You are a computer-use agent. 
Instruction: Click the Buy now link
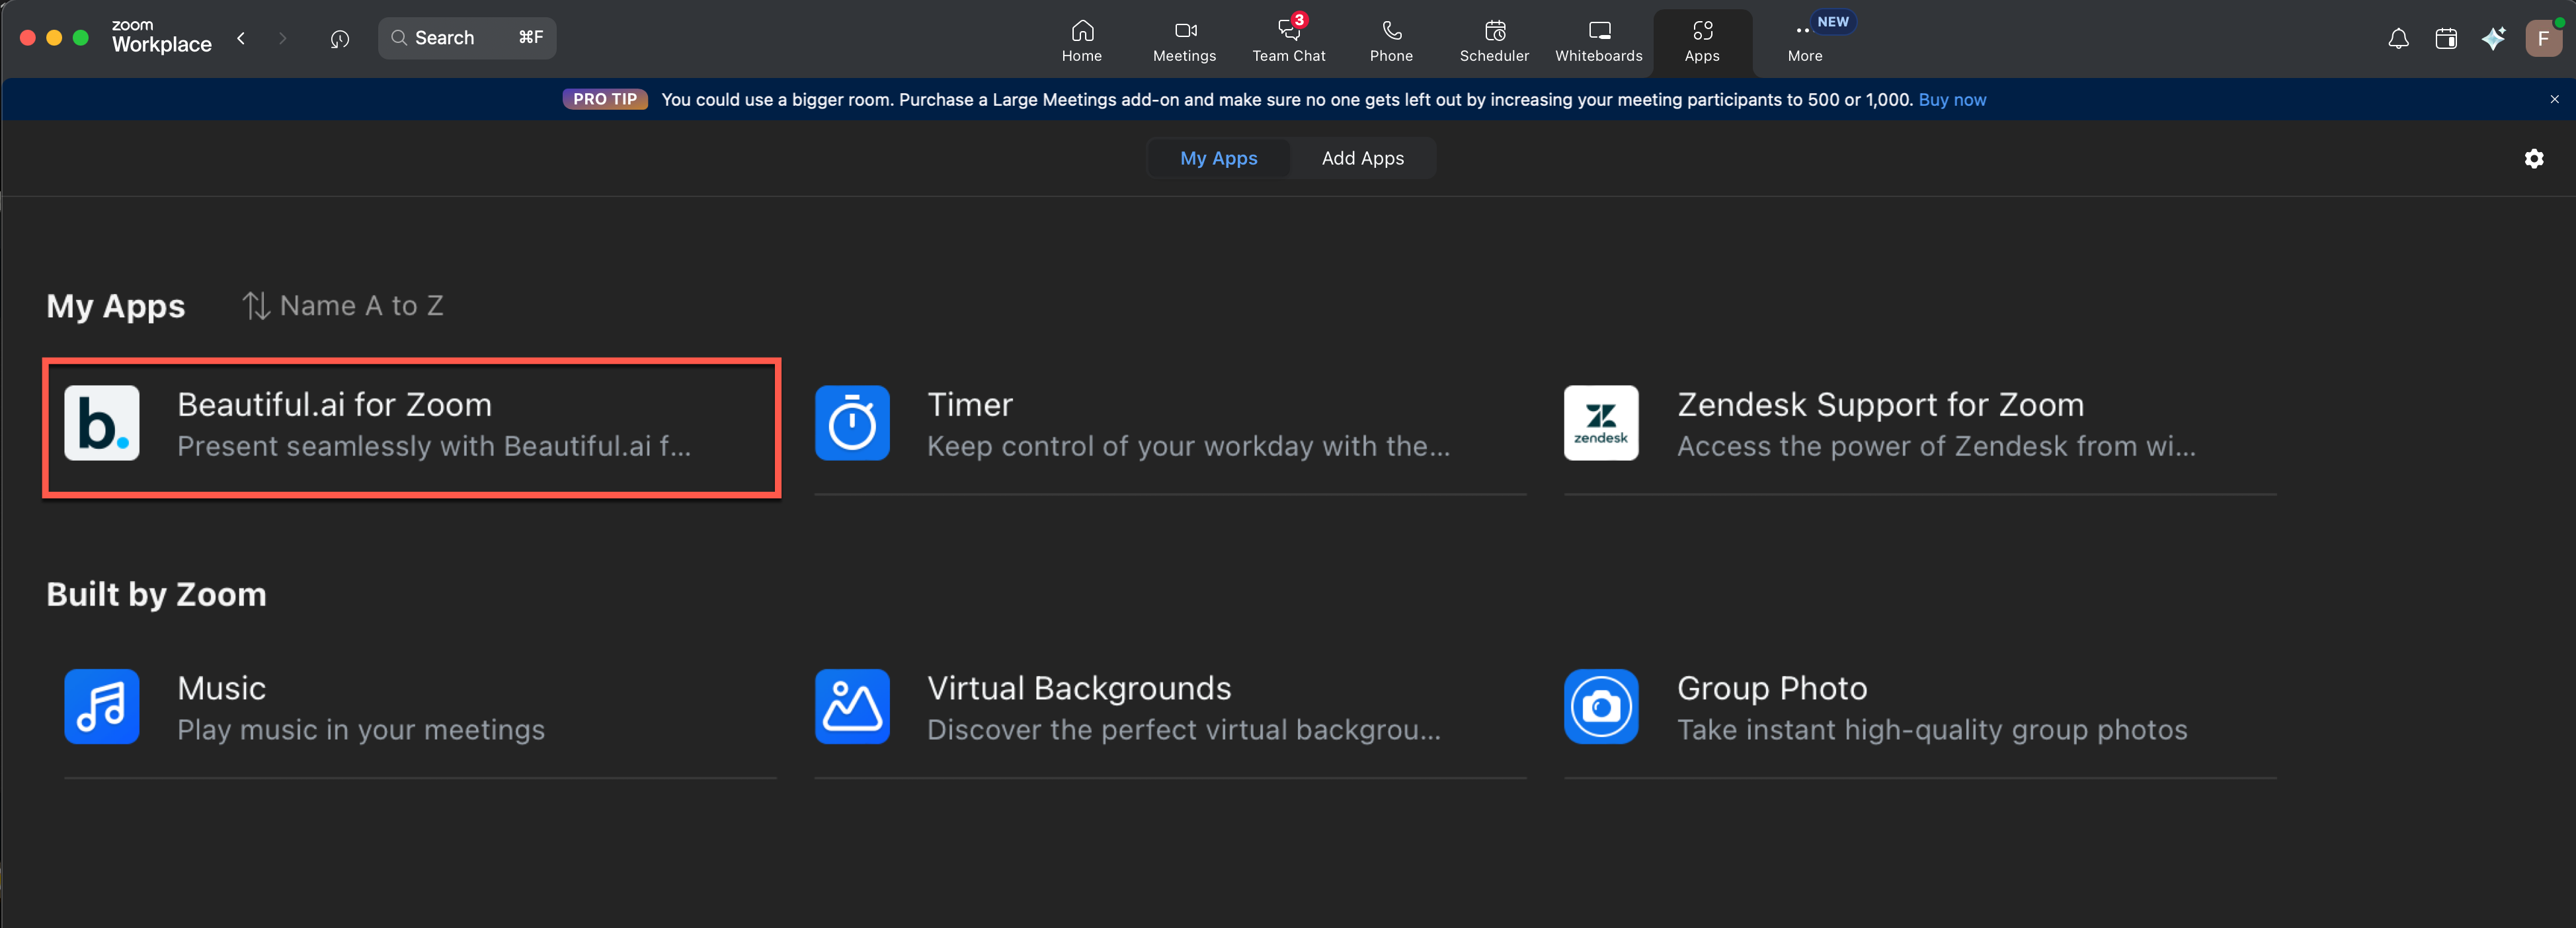click(x=1952, y=100)
